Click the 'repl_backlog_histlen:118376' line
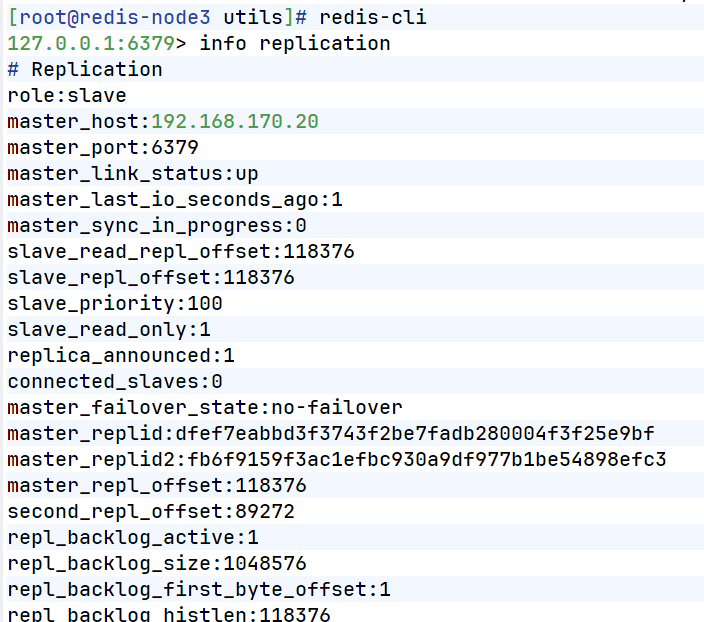 (x=169, y=614)
